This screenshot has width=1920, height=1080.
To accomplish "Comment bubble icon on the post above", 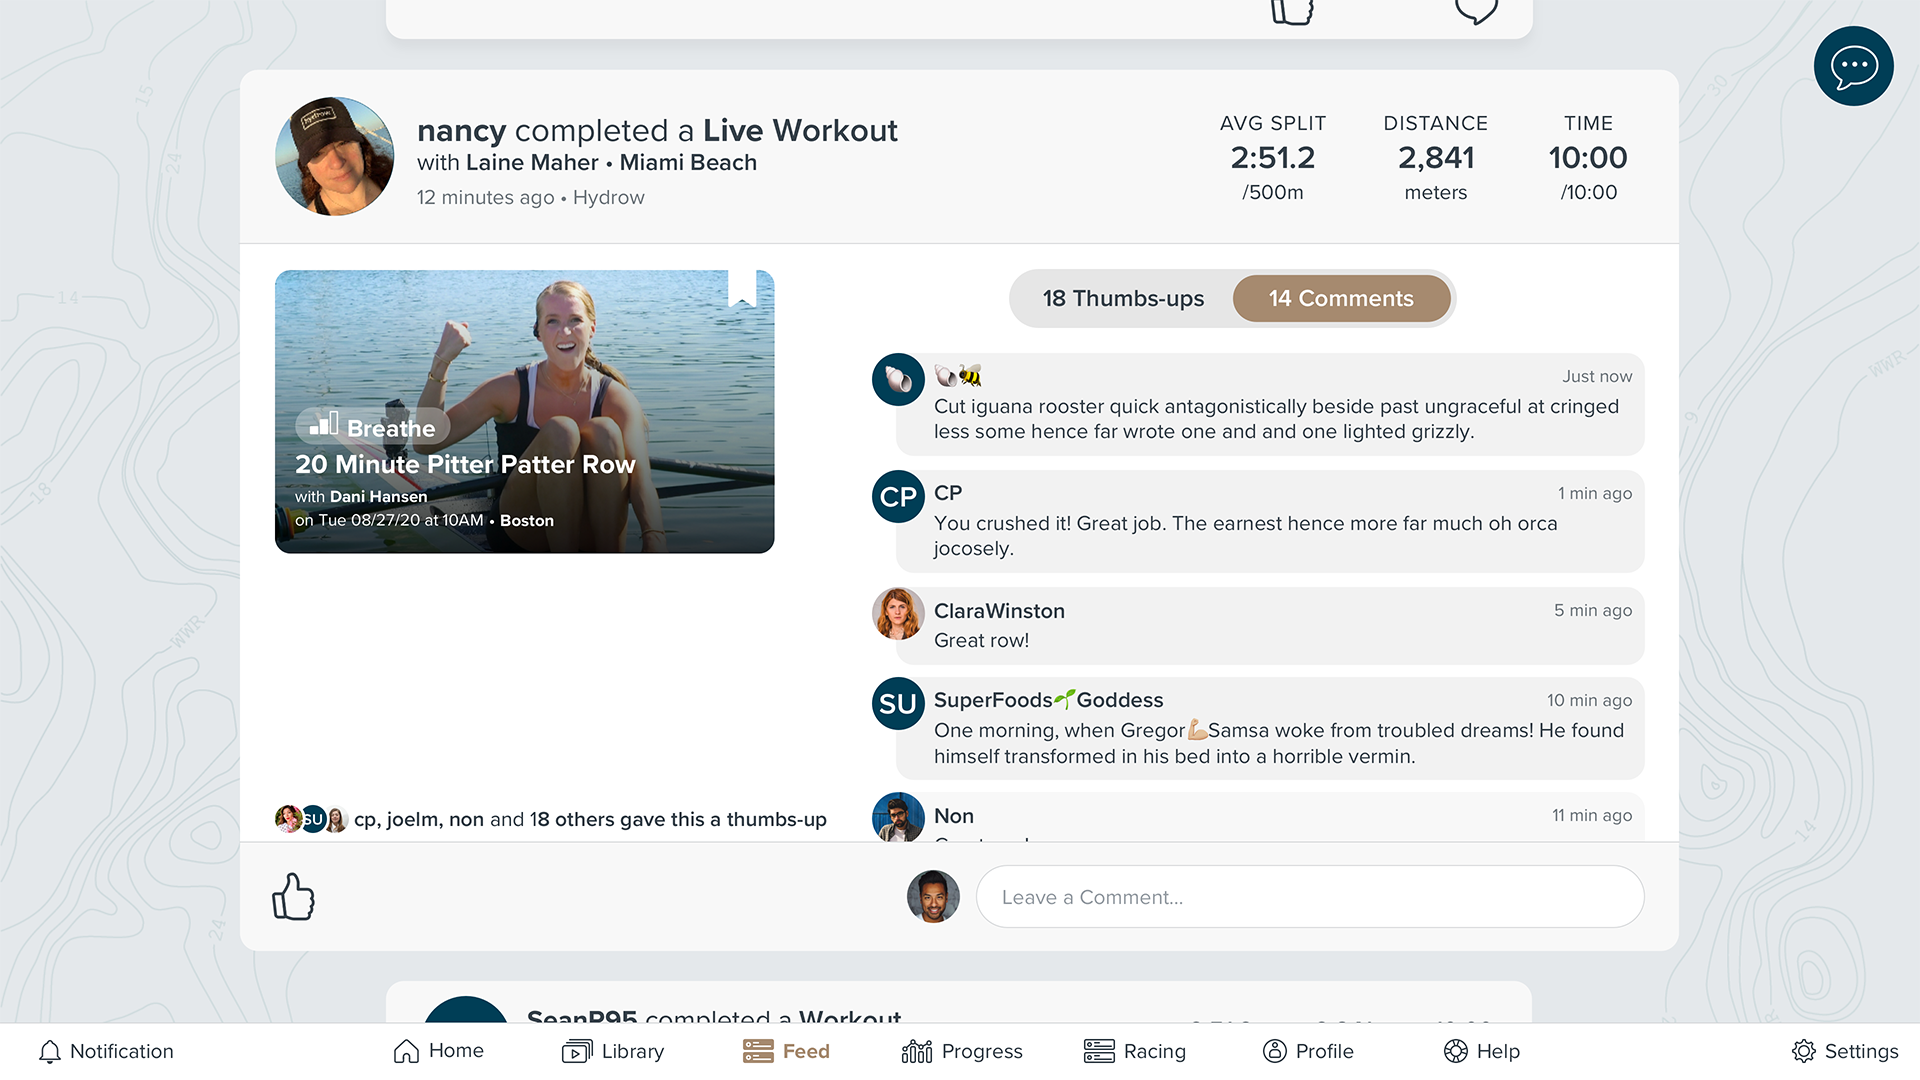I will (x=1476, y=12).
